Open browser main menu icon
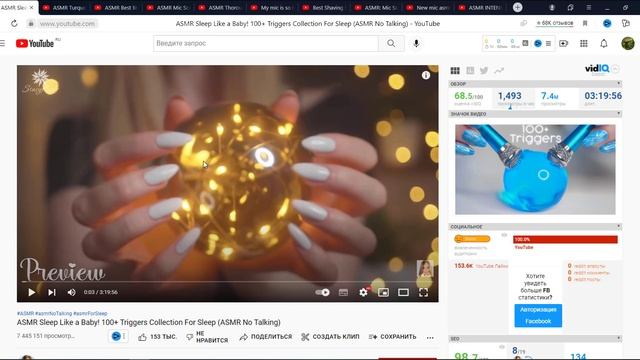Image resolution: width=640 pixels, height=360 pixels. (589, 7)
